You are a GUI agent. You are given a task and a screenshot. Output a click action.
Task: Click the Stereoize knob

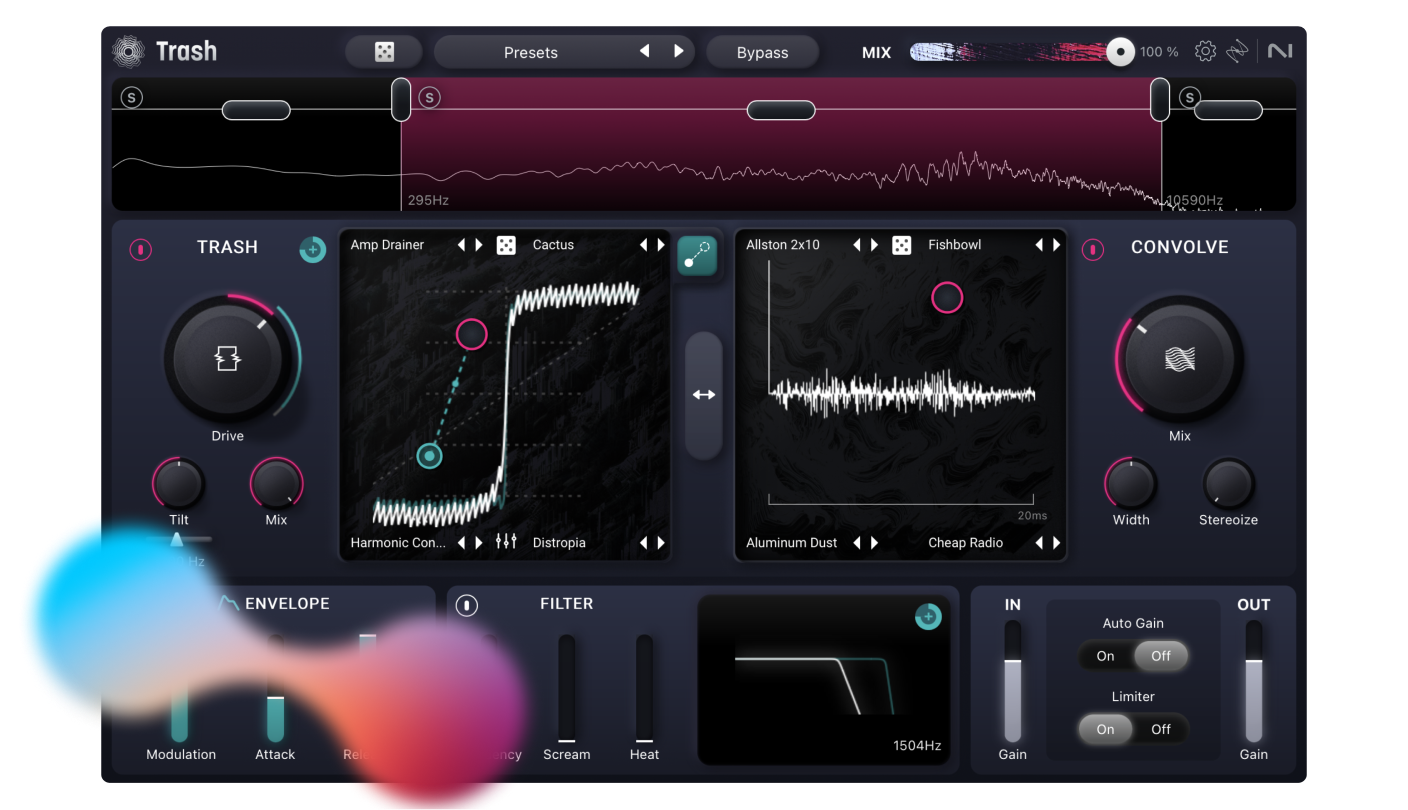(1228, 485)
